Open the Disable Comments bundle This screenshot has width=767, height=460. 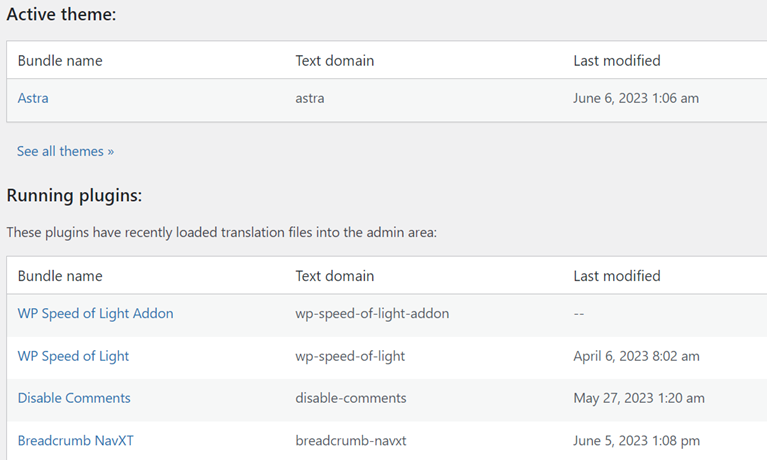pos(74,398)
